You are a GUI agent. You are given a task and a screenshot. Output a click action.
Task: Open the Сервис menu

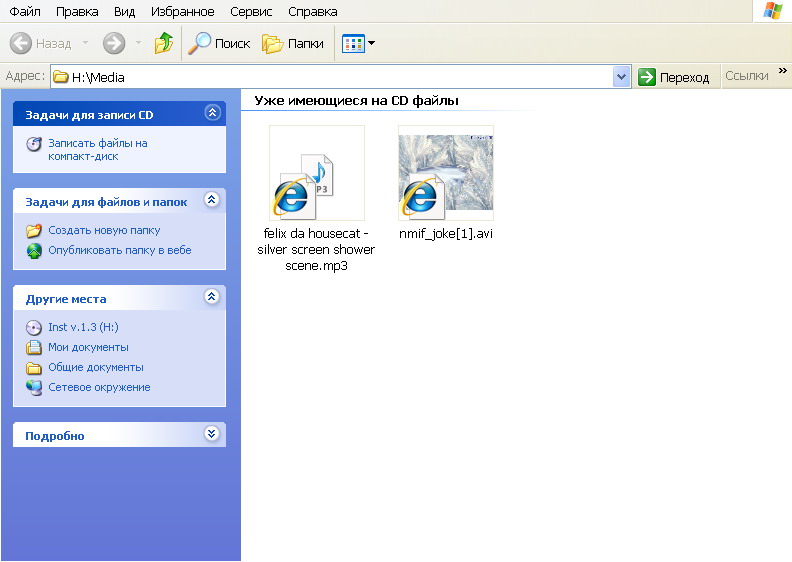click(251, 12)
